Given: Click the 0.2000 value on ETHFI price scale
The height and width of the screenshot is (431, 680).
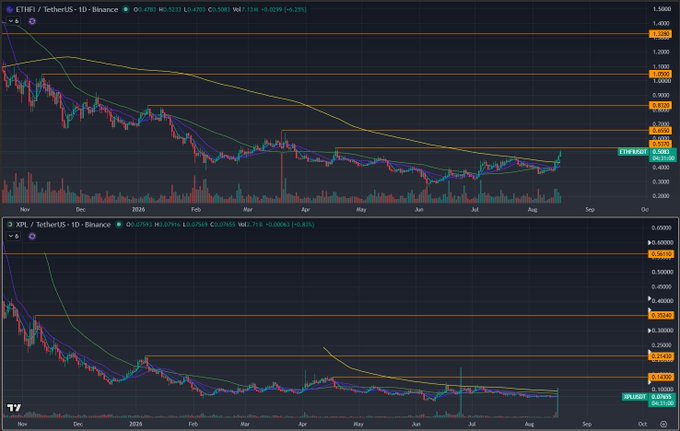Looking at the screenshot, I should pos(662,196).
